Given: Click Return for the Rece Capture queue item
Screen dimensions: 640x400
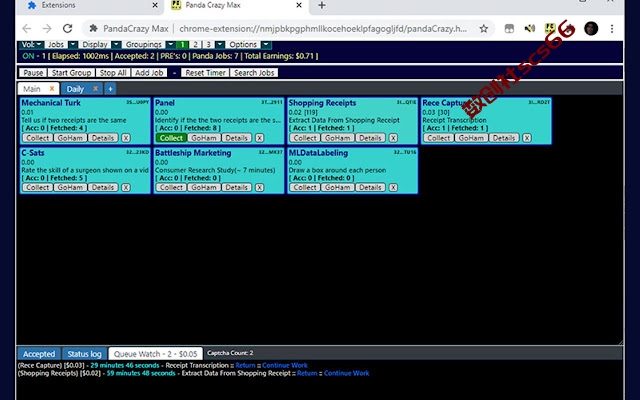Looking at the screenshot, I should coord(245,365).
